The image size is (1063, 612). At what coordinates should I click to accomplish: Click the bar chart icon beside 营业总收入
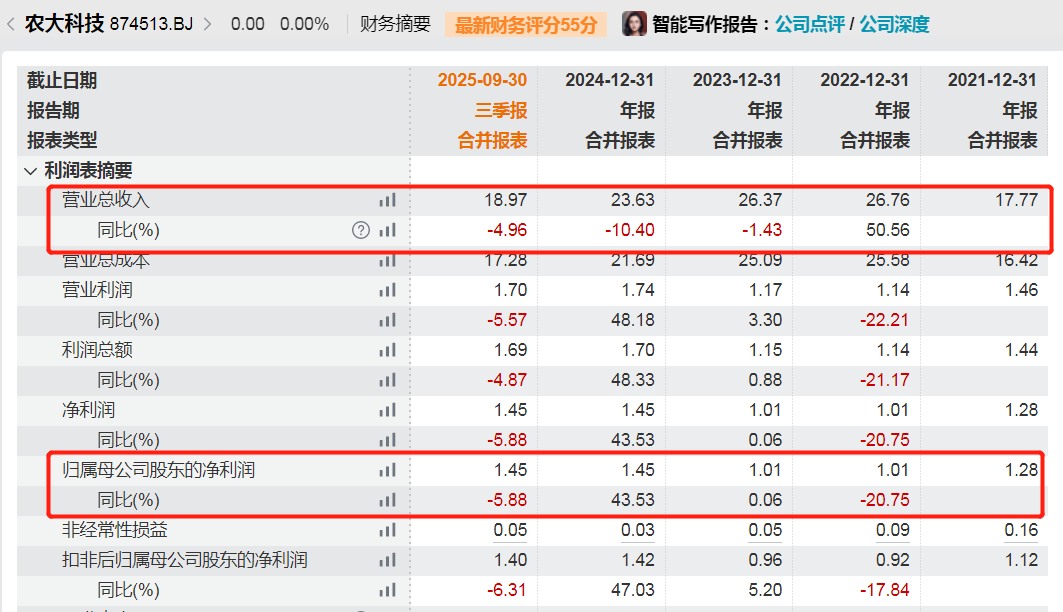pyautogui.click(x=388, y=199)
